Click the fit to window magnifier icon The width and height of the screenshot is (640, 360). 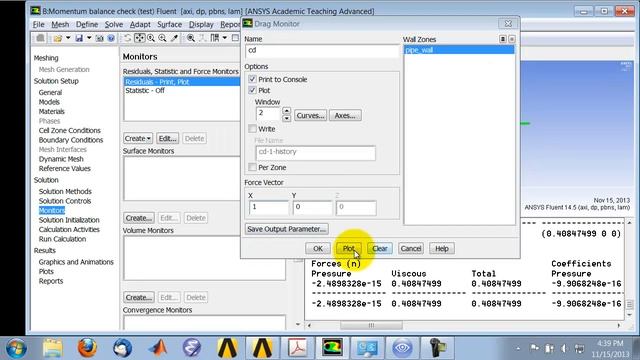(191, 38)
